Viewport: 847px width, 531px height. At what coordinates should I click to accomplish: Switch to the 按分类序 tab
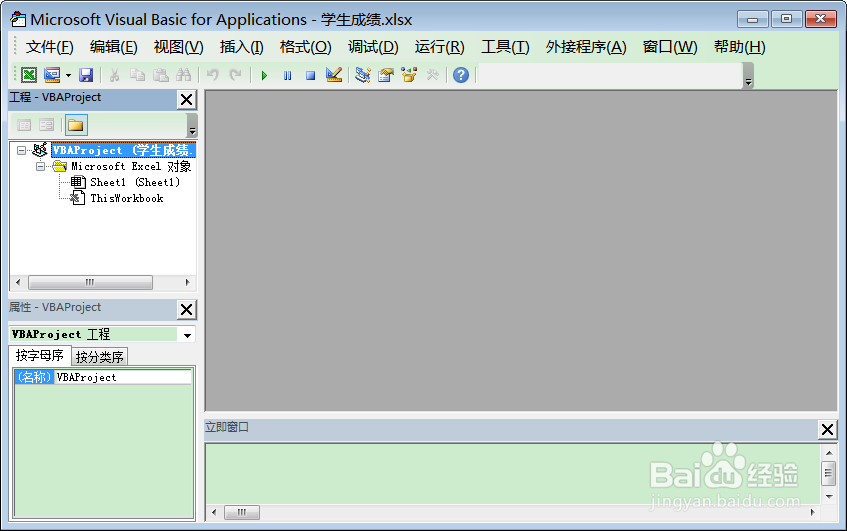(x=100, y=357)
